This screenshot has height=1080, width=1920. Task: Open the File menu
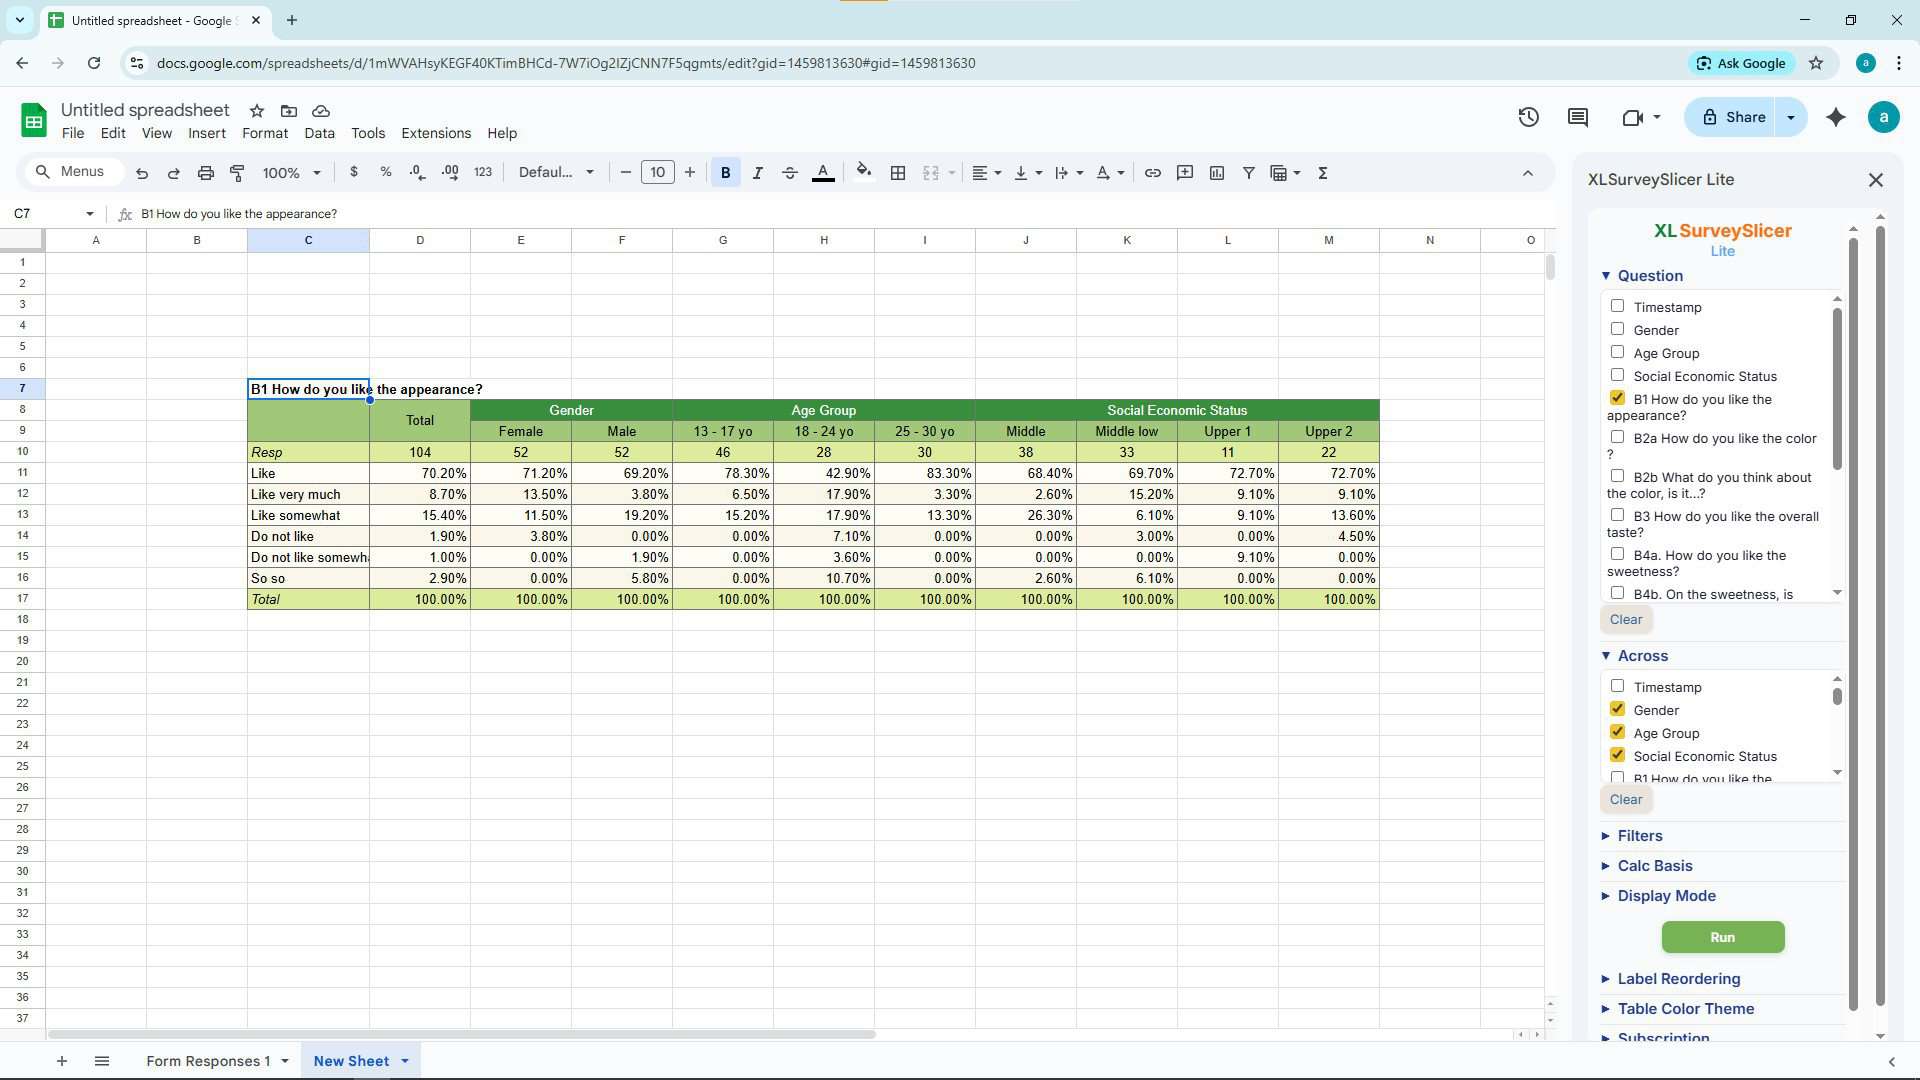tap(73, 133)
